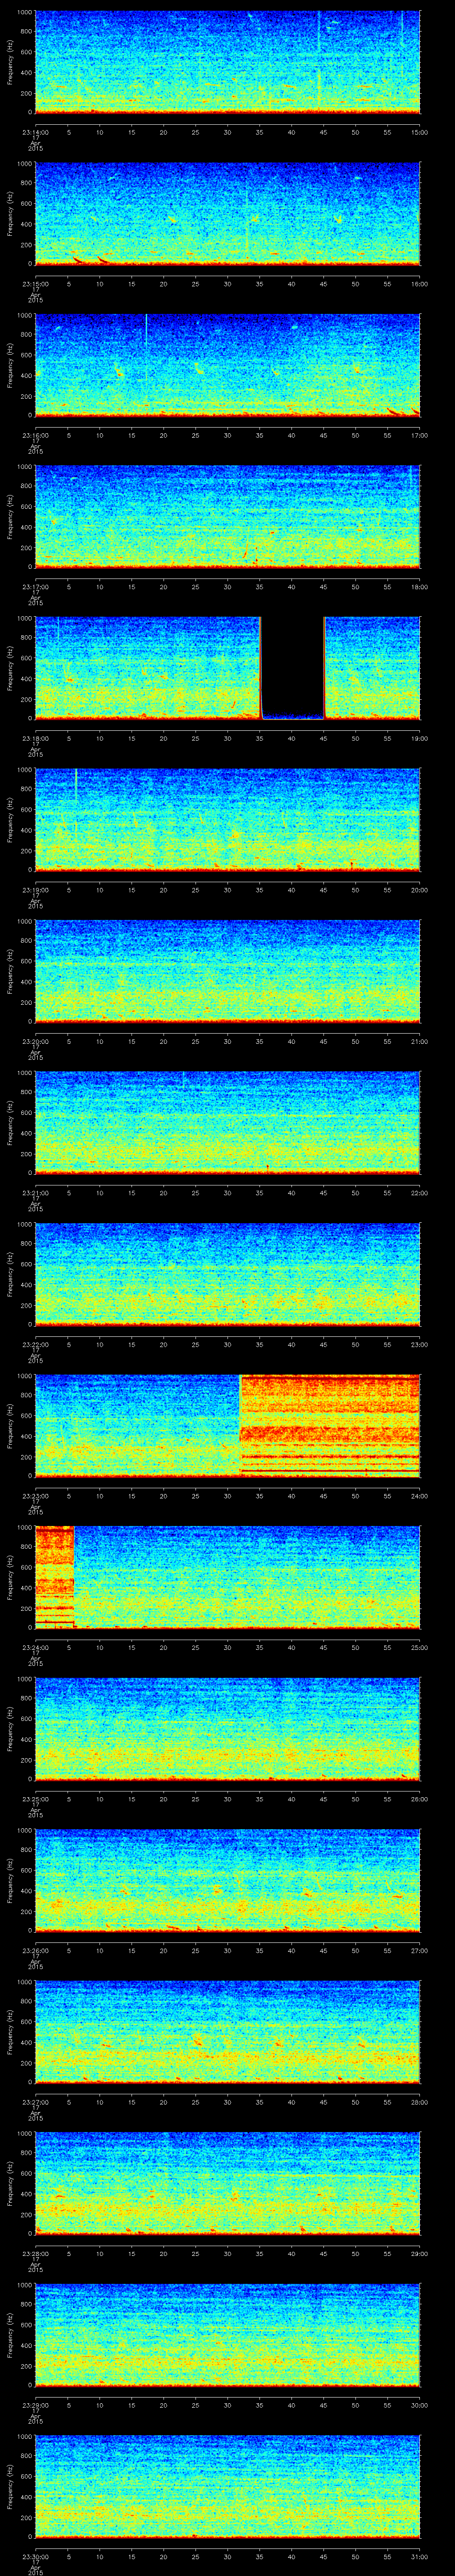Click the spectrogram panel starting at 23:30:00
Screen dimensions: 455x2576
point(227,2488)
